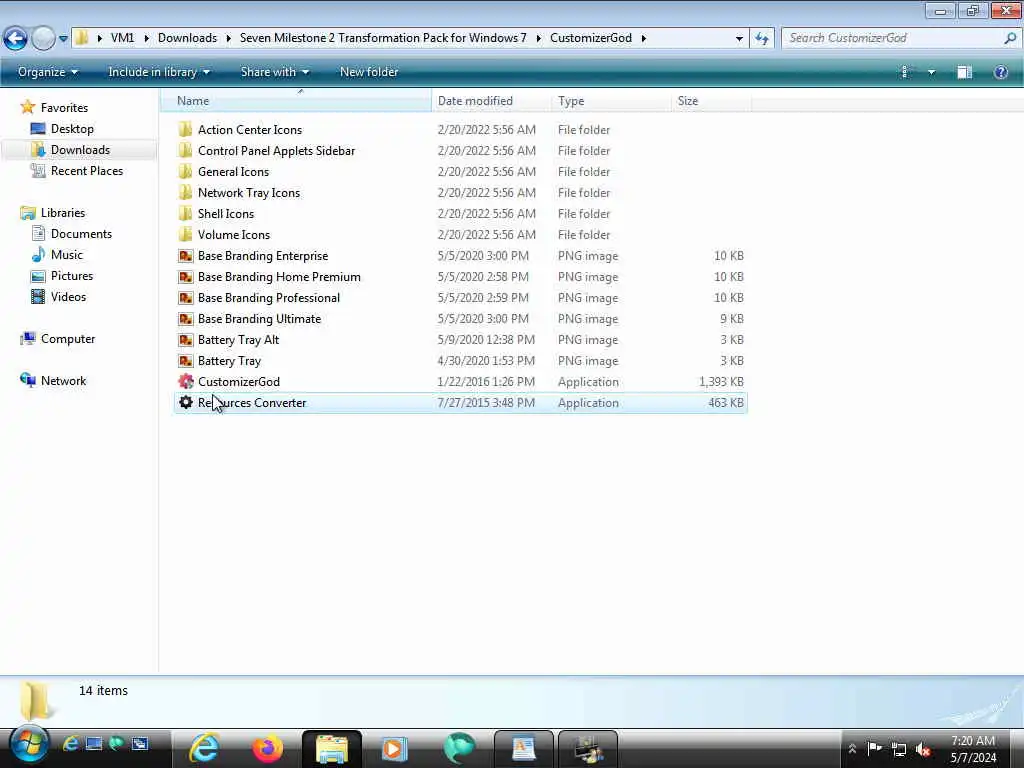
Task: Select the Battery Tray Alt file name
Action: [x=238, y=340]
